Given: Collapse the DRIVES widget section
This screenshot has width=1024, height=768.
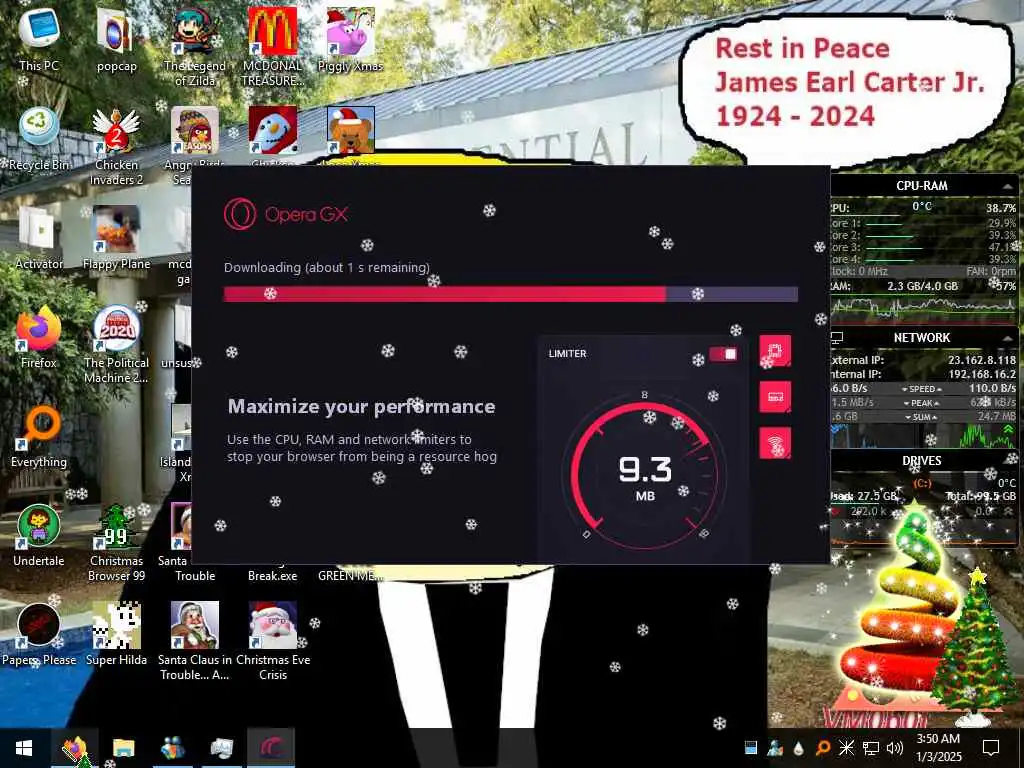Looking at the screenshot, I should [x=1006, y=460].
